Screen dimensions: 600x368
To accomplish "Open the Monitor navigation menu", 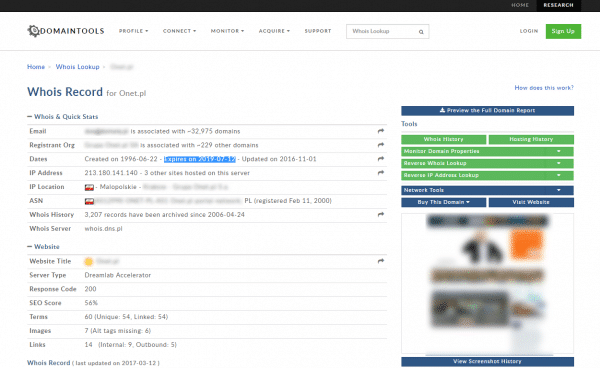I will click(227, 31).
